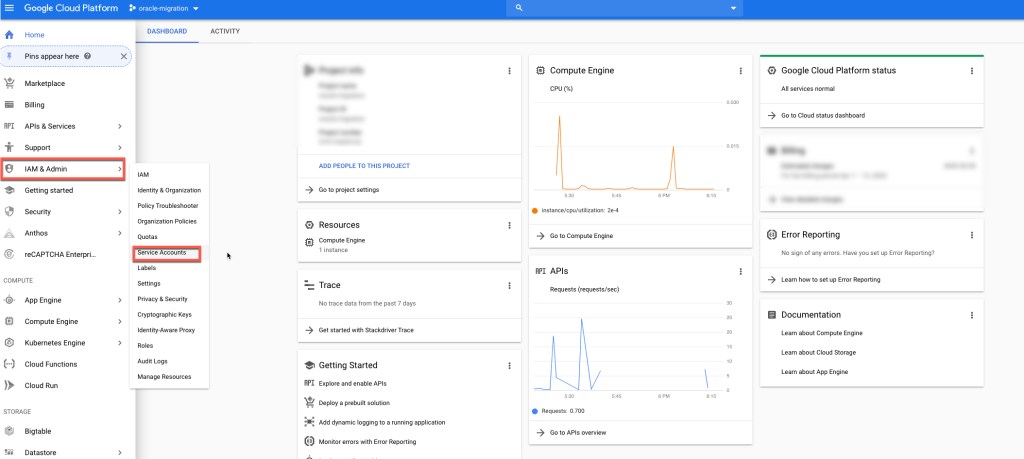Expand the APIs & Services submenu arrow
This screenshot has height=459, width=1024.
(x=120, y=126)
